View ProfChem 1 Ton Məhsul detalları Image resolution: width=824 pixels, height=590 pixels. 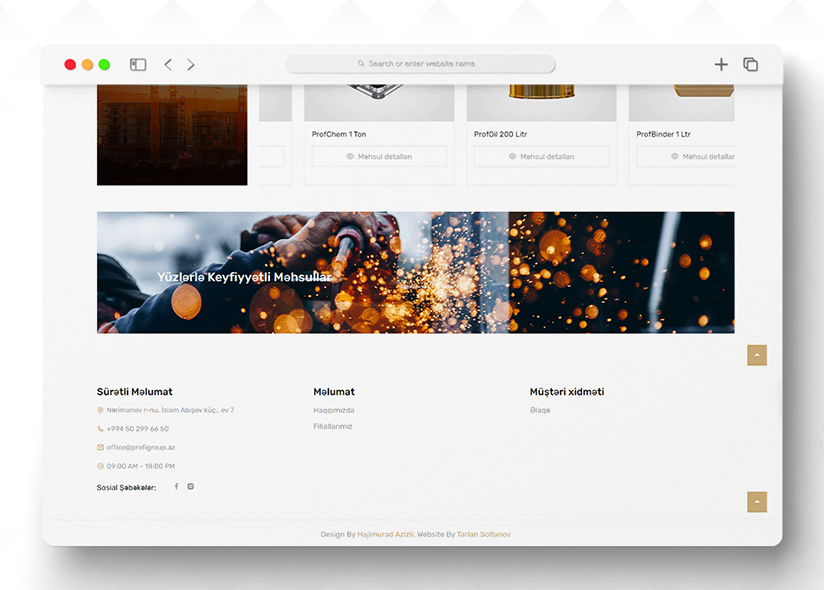click(379, 157)
